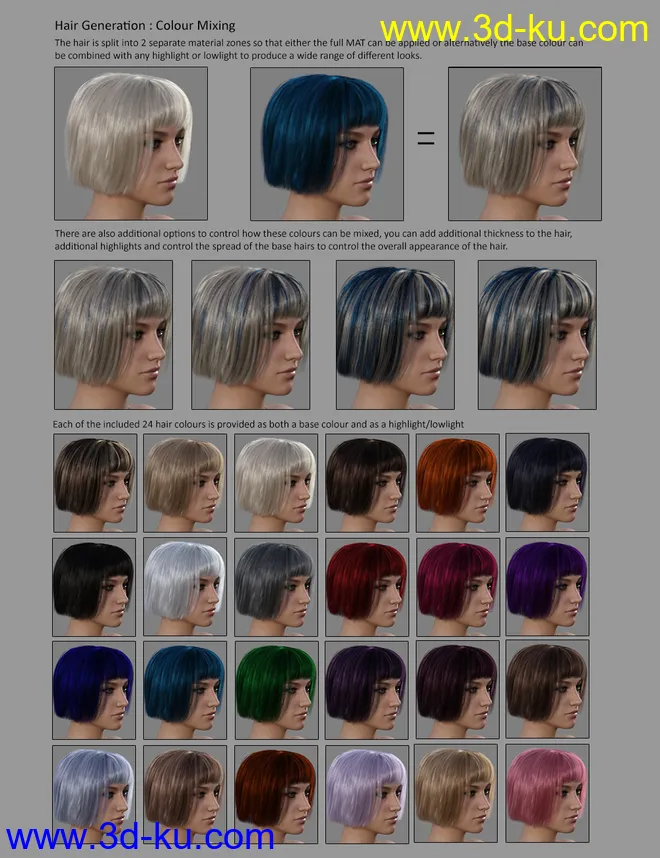Choose the pink hair colour thumbnail
Viewport: 660px width, 858px height.
point(547,793)
